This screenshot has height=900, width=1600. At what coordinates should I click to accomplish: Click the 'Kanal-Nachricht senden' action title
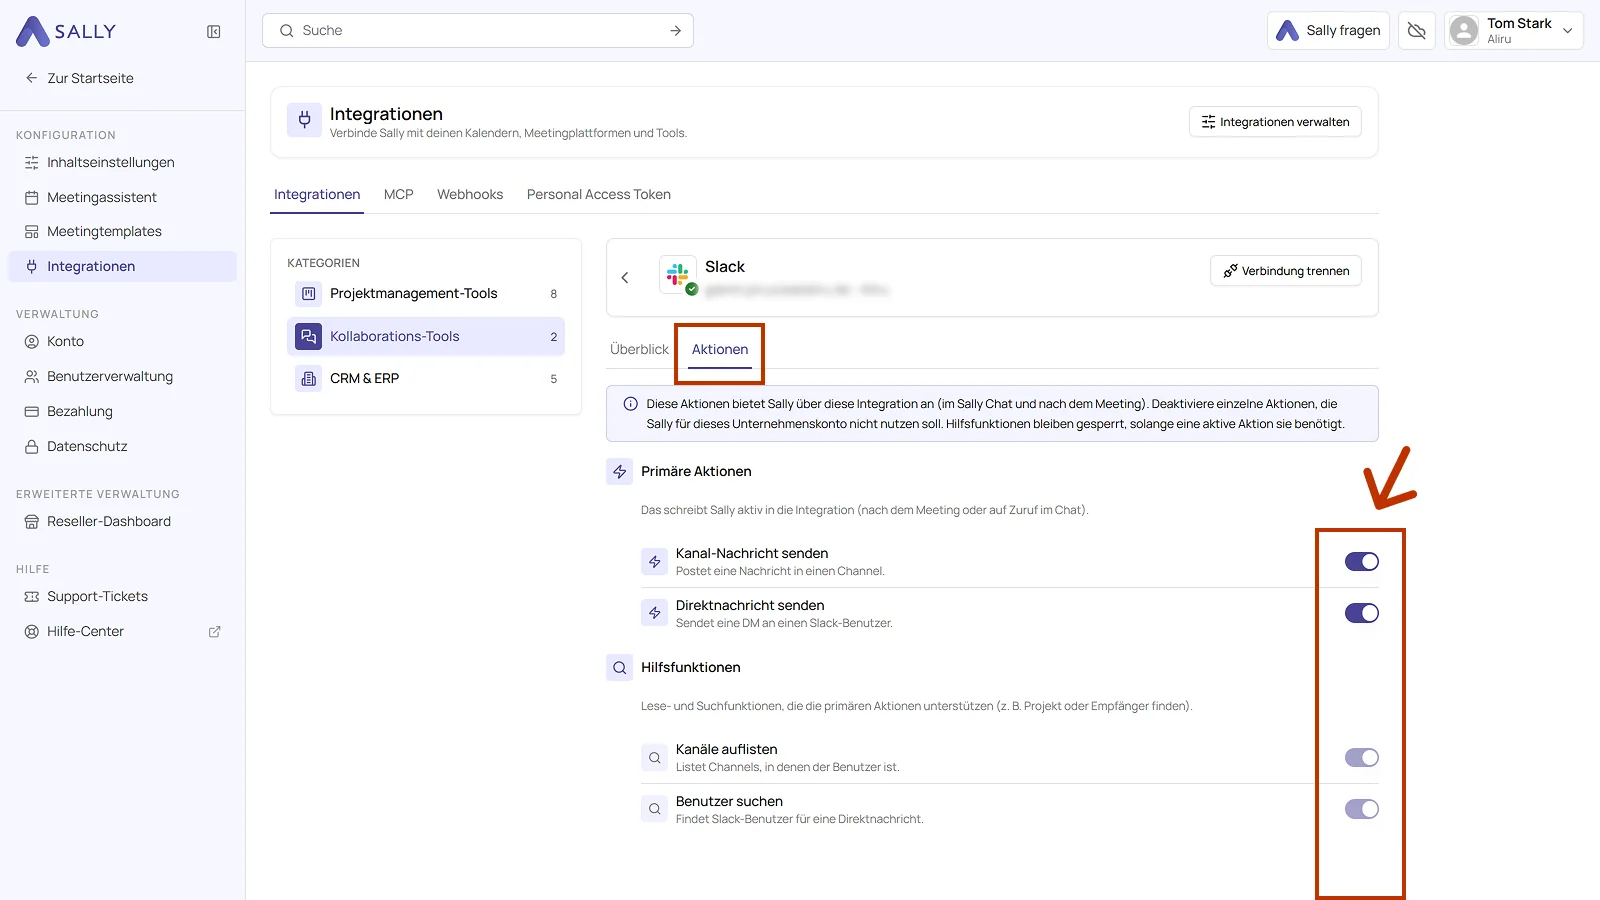click(x=752, y=554)
